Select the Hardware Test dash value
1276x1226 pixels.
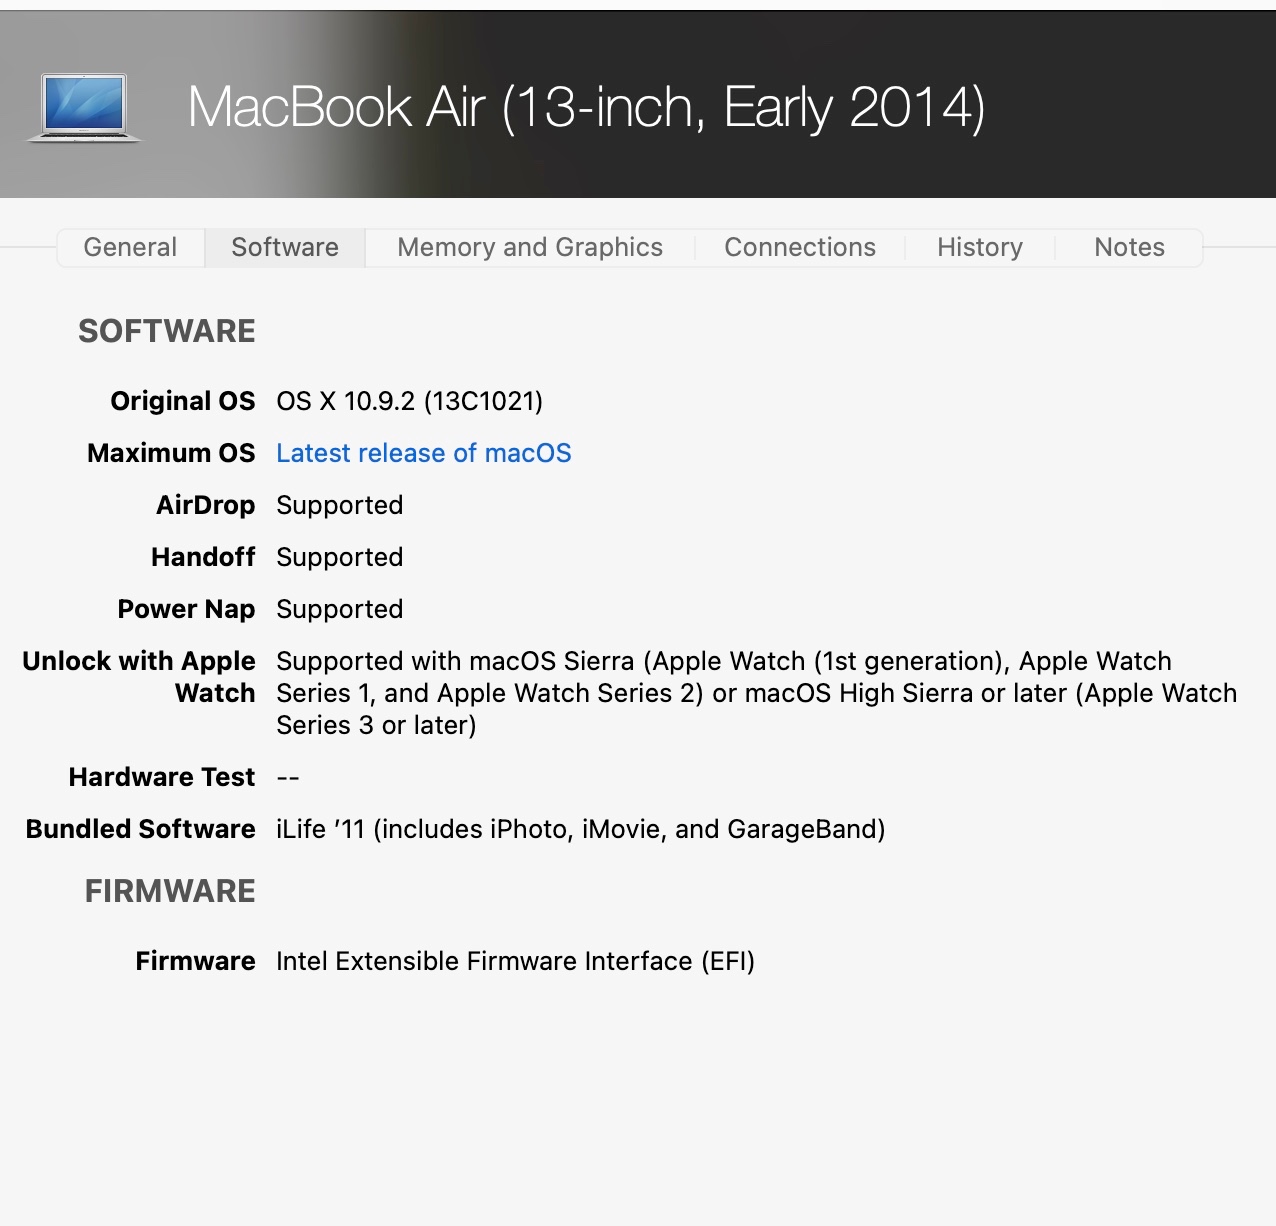pyautogui.click(x=288, y=777)
